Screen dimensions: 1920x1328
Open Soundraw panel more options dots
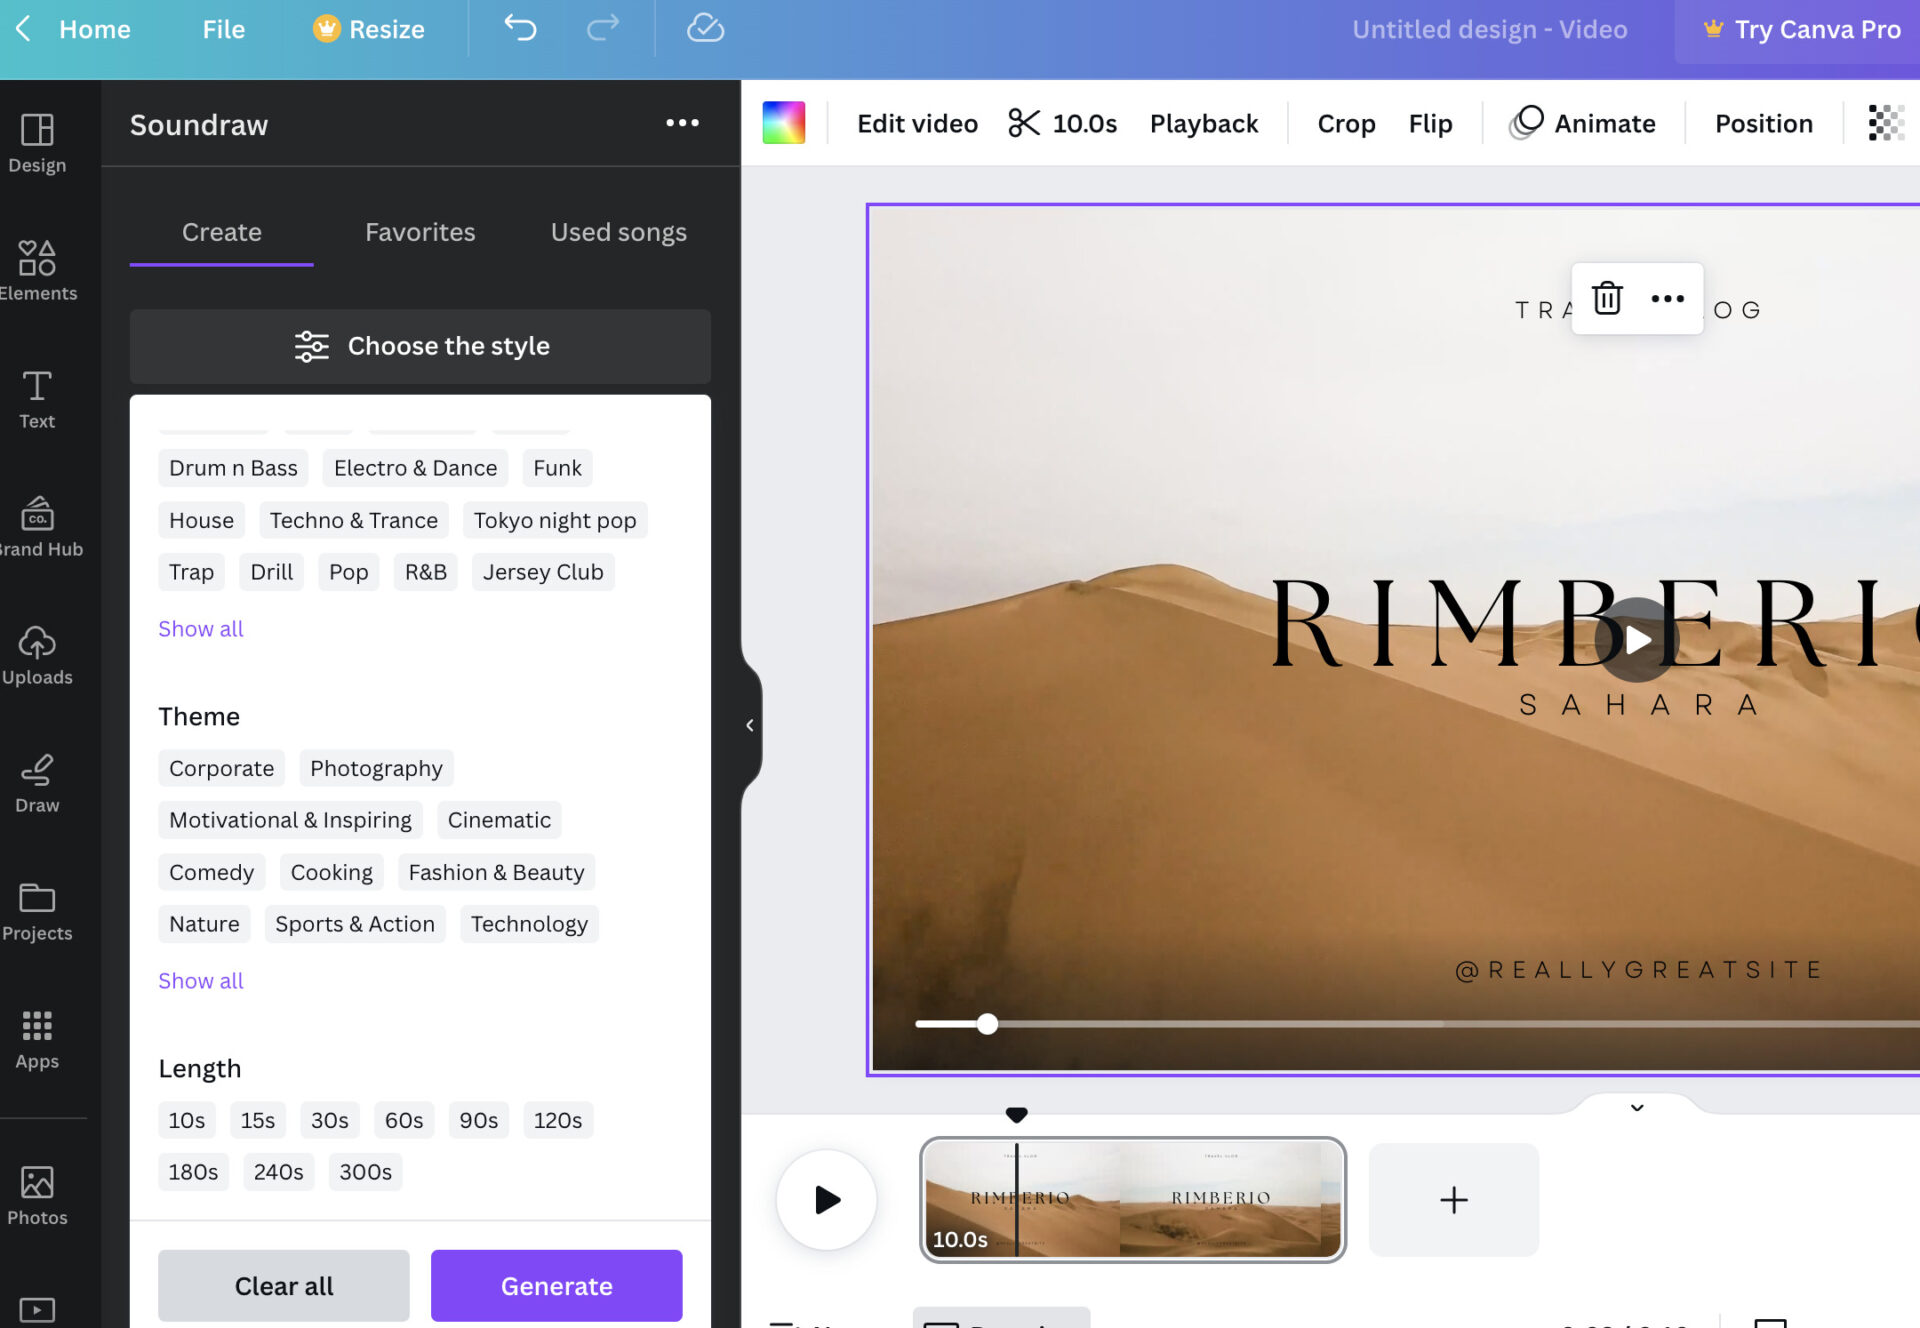[682, 123]
